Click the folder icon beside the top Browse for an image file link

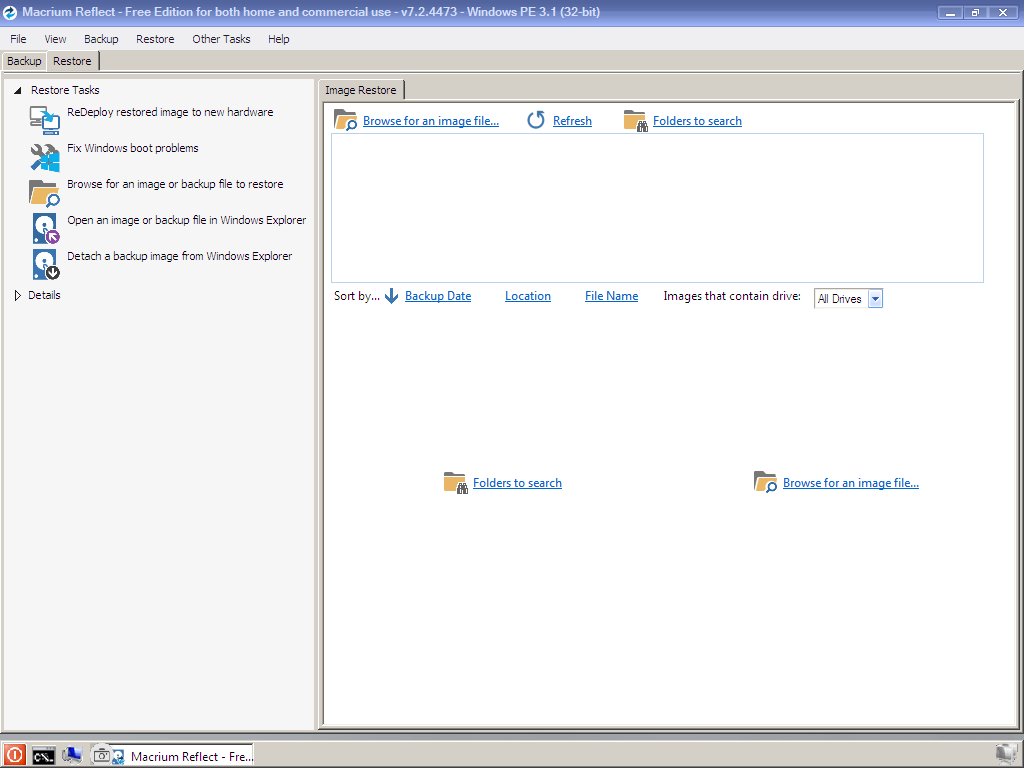[x=345, y=120]
